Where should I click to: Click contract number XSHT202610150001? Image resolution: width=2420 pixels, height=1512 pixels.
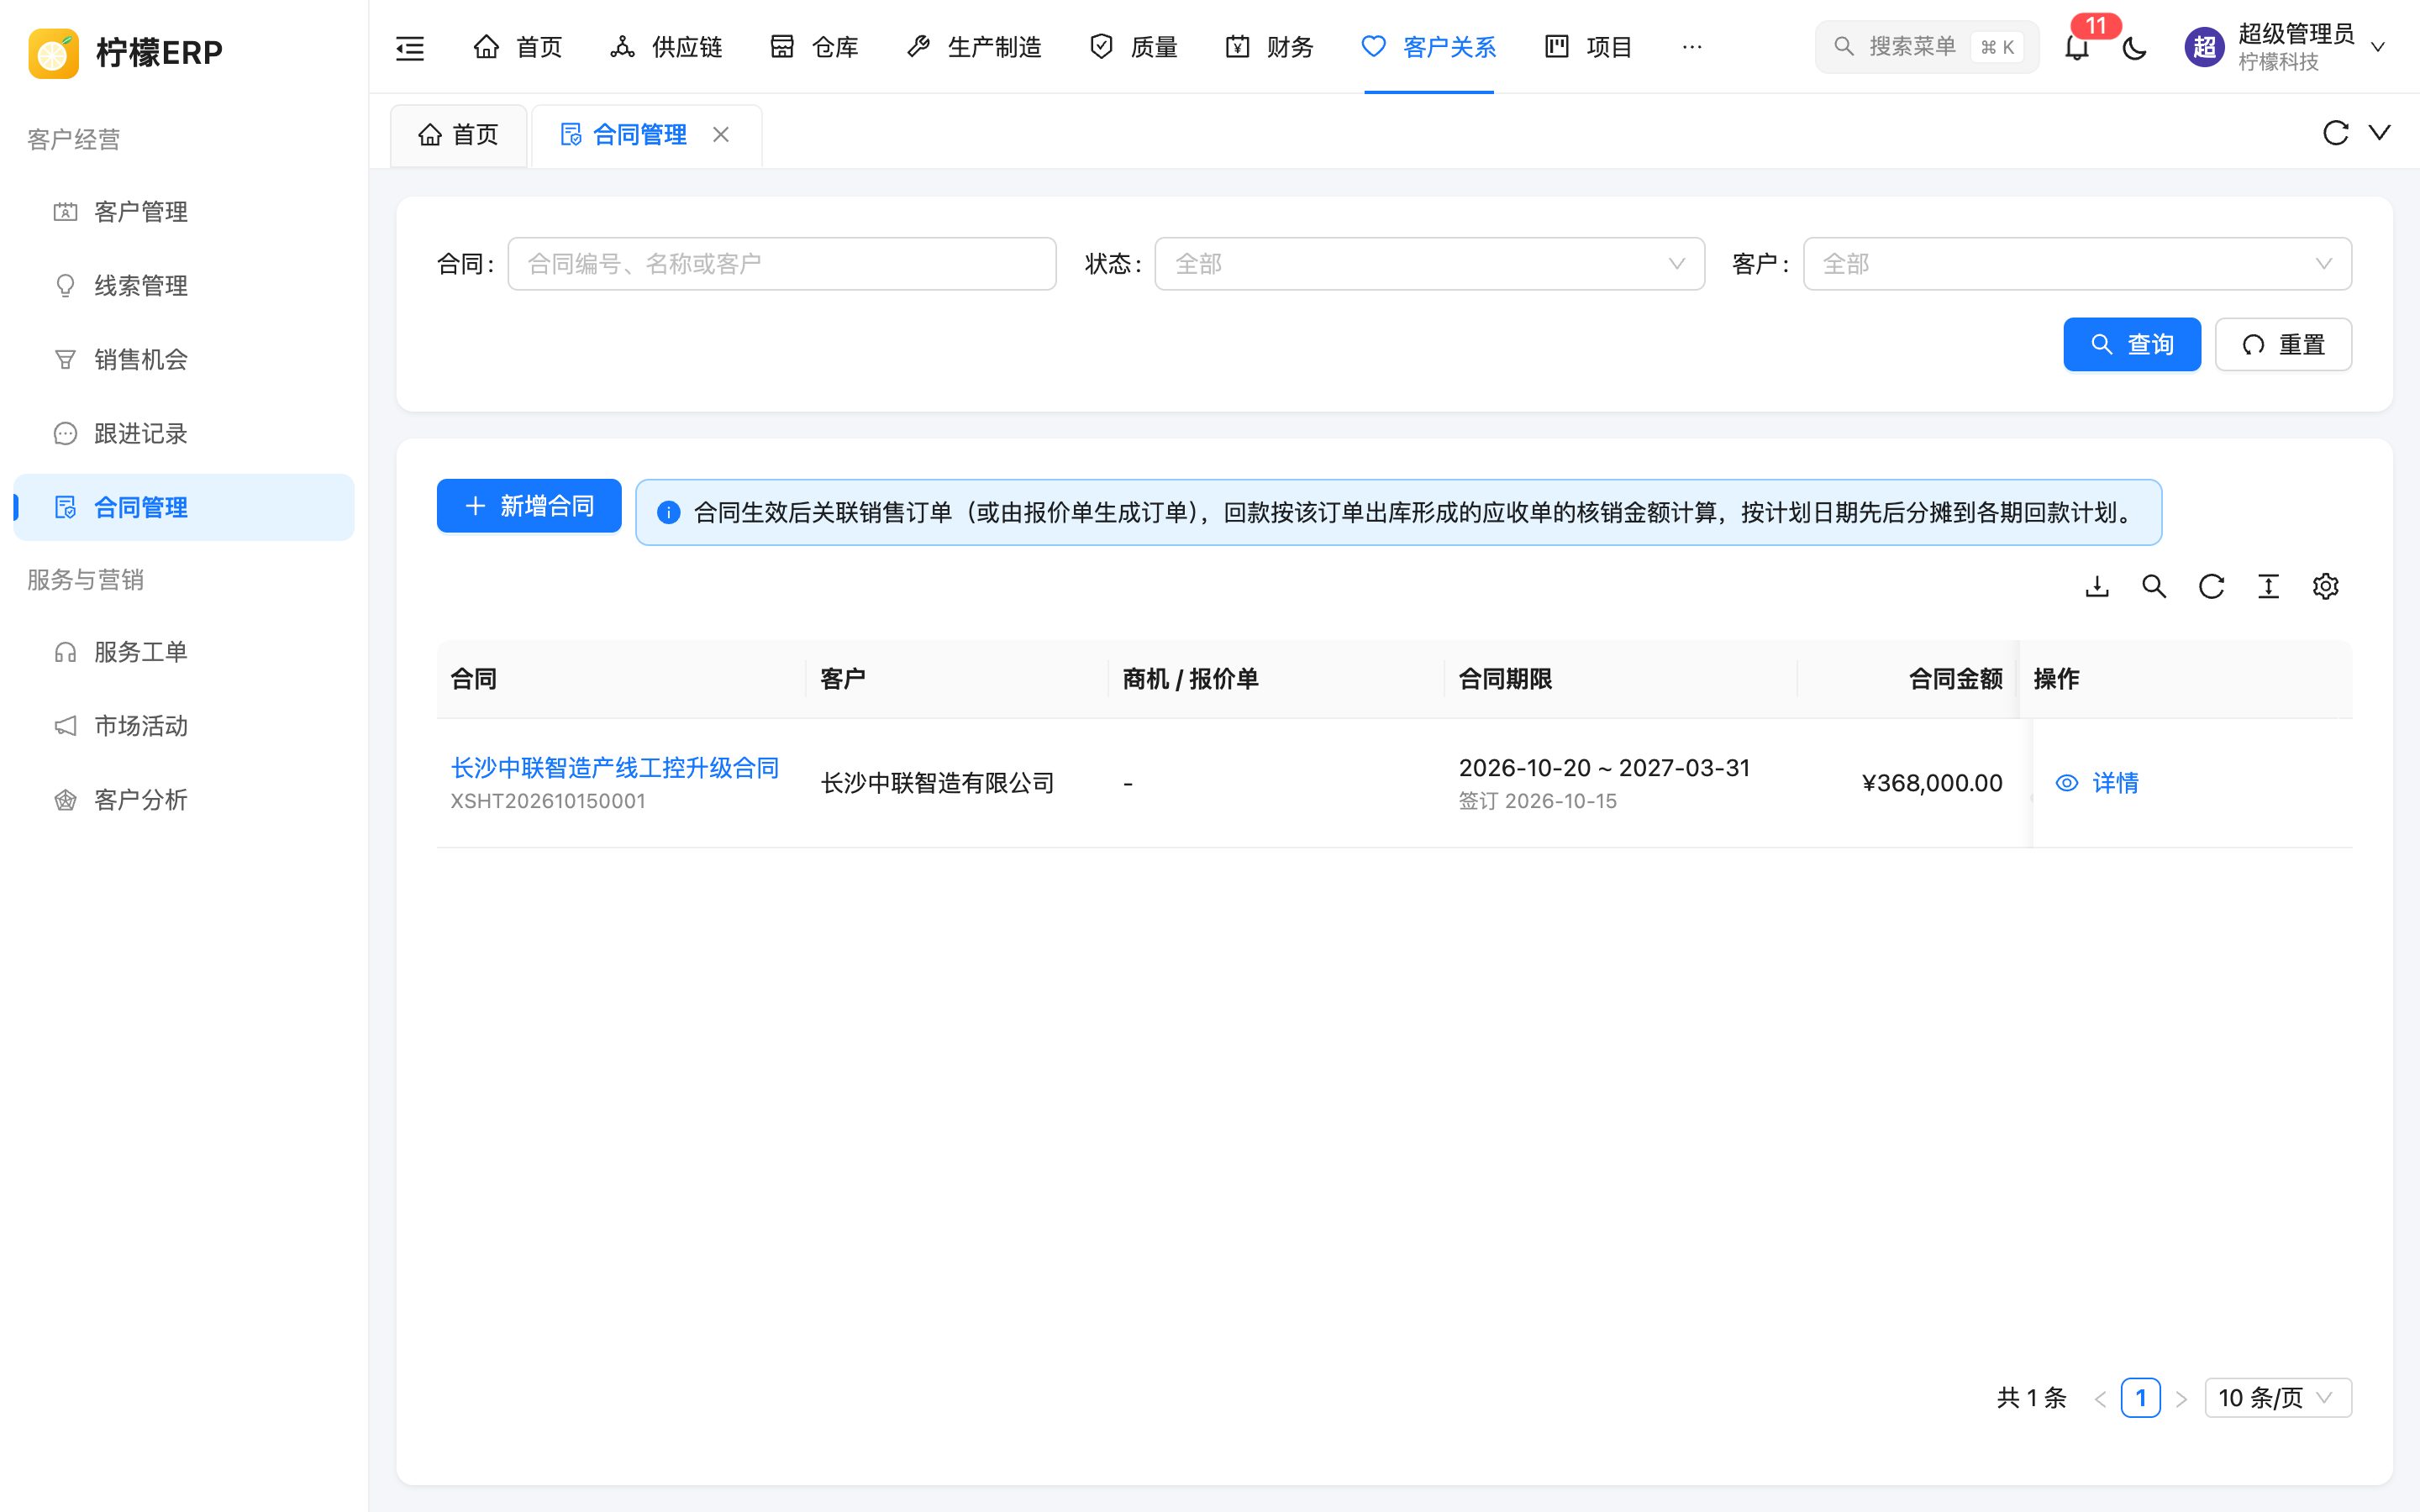pos(548,801)
